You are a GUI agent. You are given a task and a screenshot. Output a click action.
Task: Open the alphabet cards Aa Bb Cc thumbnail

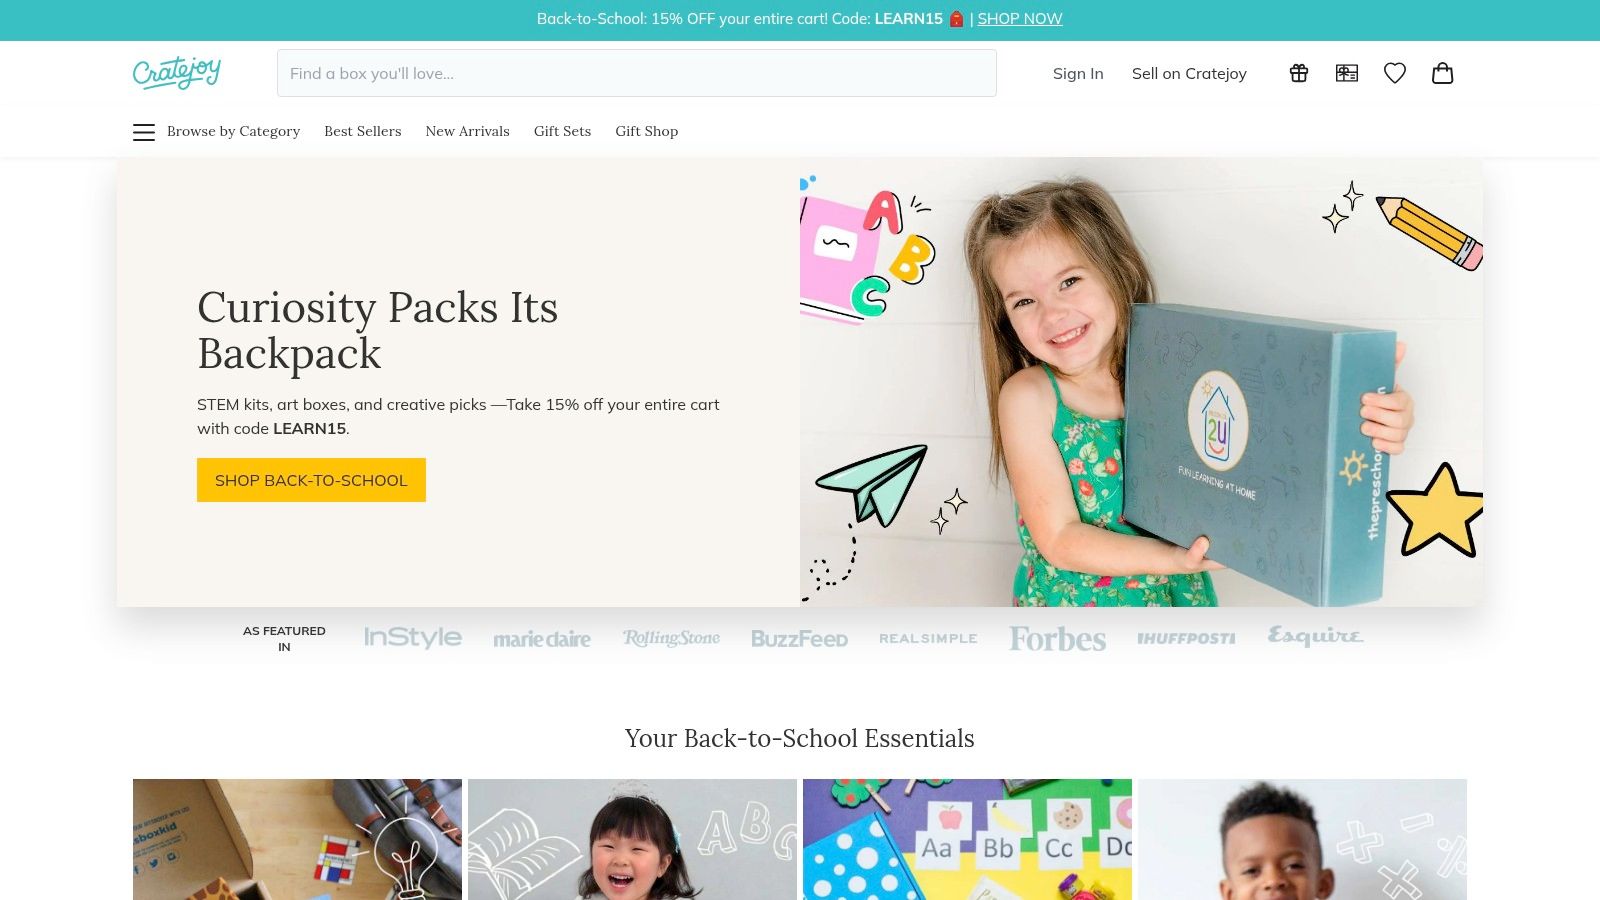click(x=967, y=839)
